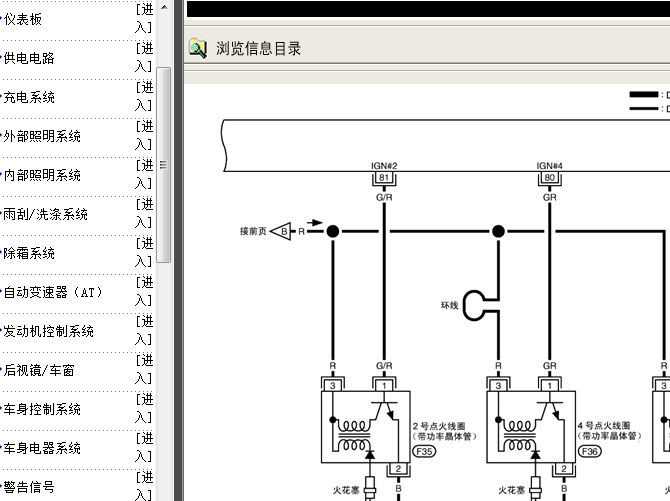This screenshot has width=670, height=501.
Task: Click [进入] link beside 自动变速器（AT）
Action: click(144, 291)
